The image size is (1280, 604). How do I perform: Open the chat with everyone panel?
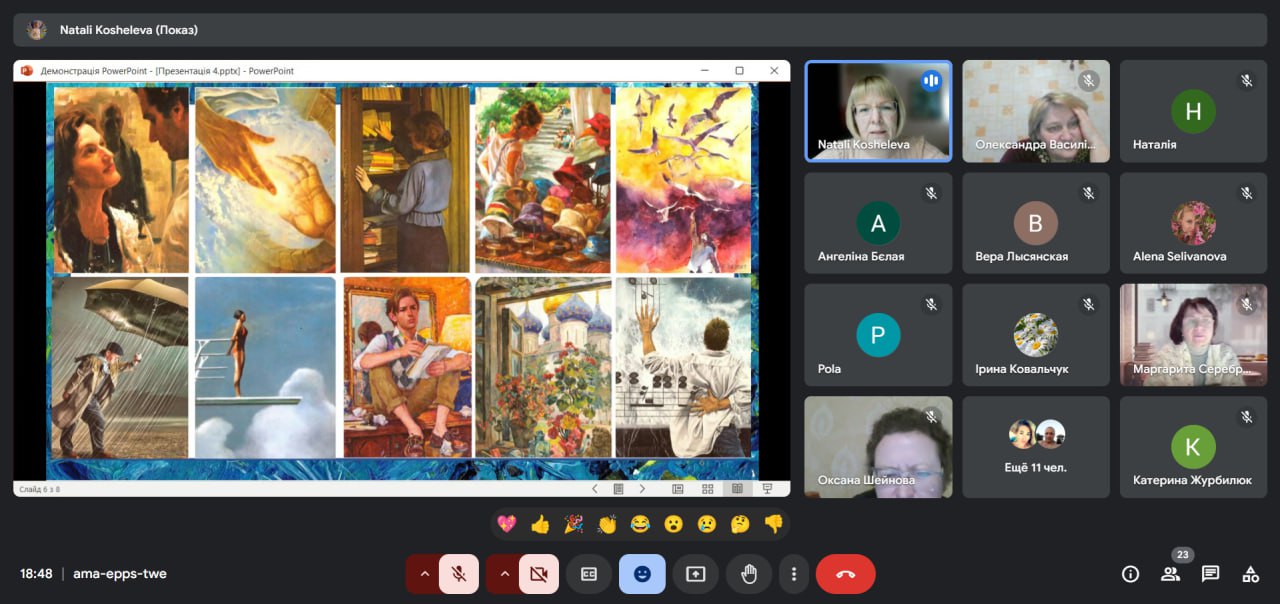[1210, 574]
